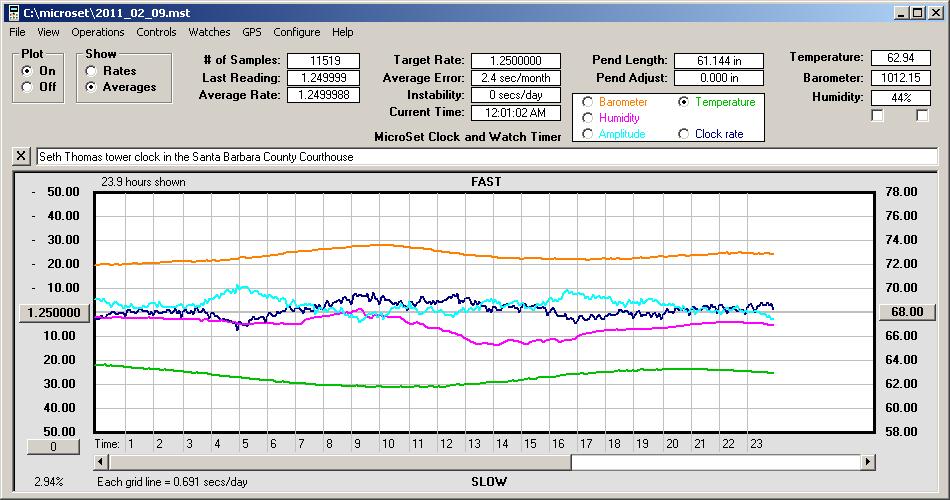The height and width of the screenshot is (500, 950).
Task: Click the '23.9 hours shown' label
Action: point(143,182)
